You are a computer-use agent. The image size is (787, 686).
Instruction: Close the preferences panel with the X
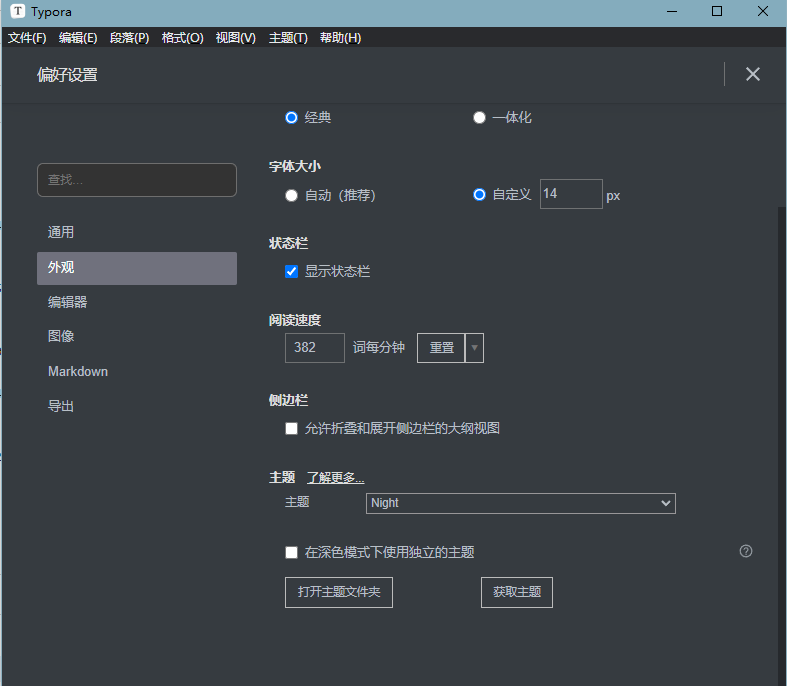click(x=752, y=74)
